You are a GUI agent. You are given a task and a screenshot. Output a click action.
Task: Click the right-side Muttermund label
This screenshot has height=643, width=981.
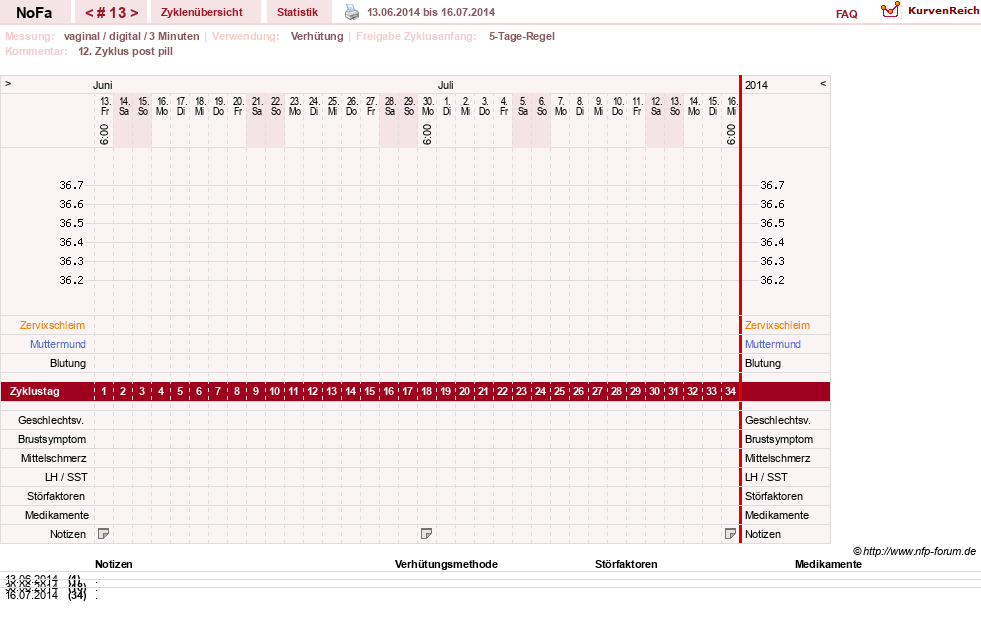click(x=773, y=344)
